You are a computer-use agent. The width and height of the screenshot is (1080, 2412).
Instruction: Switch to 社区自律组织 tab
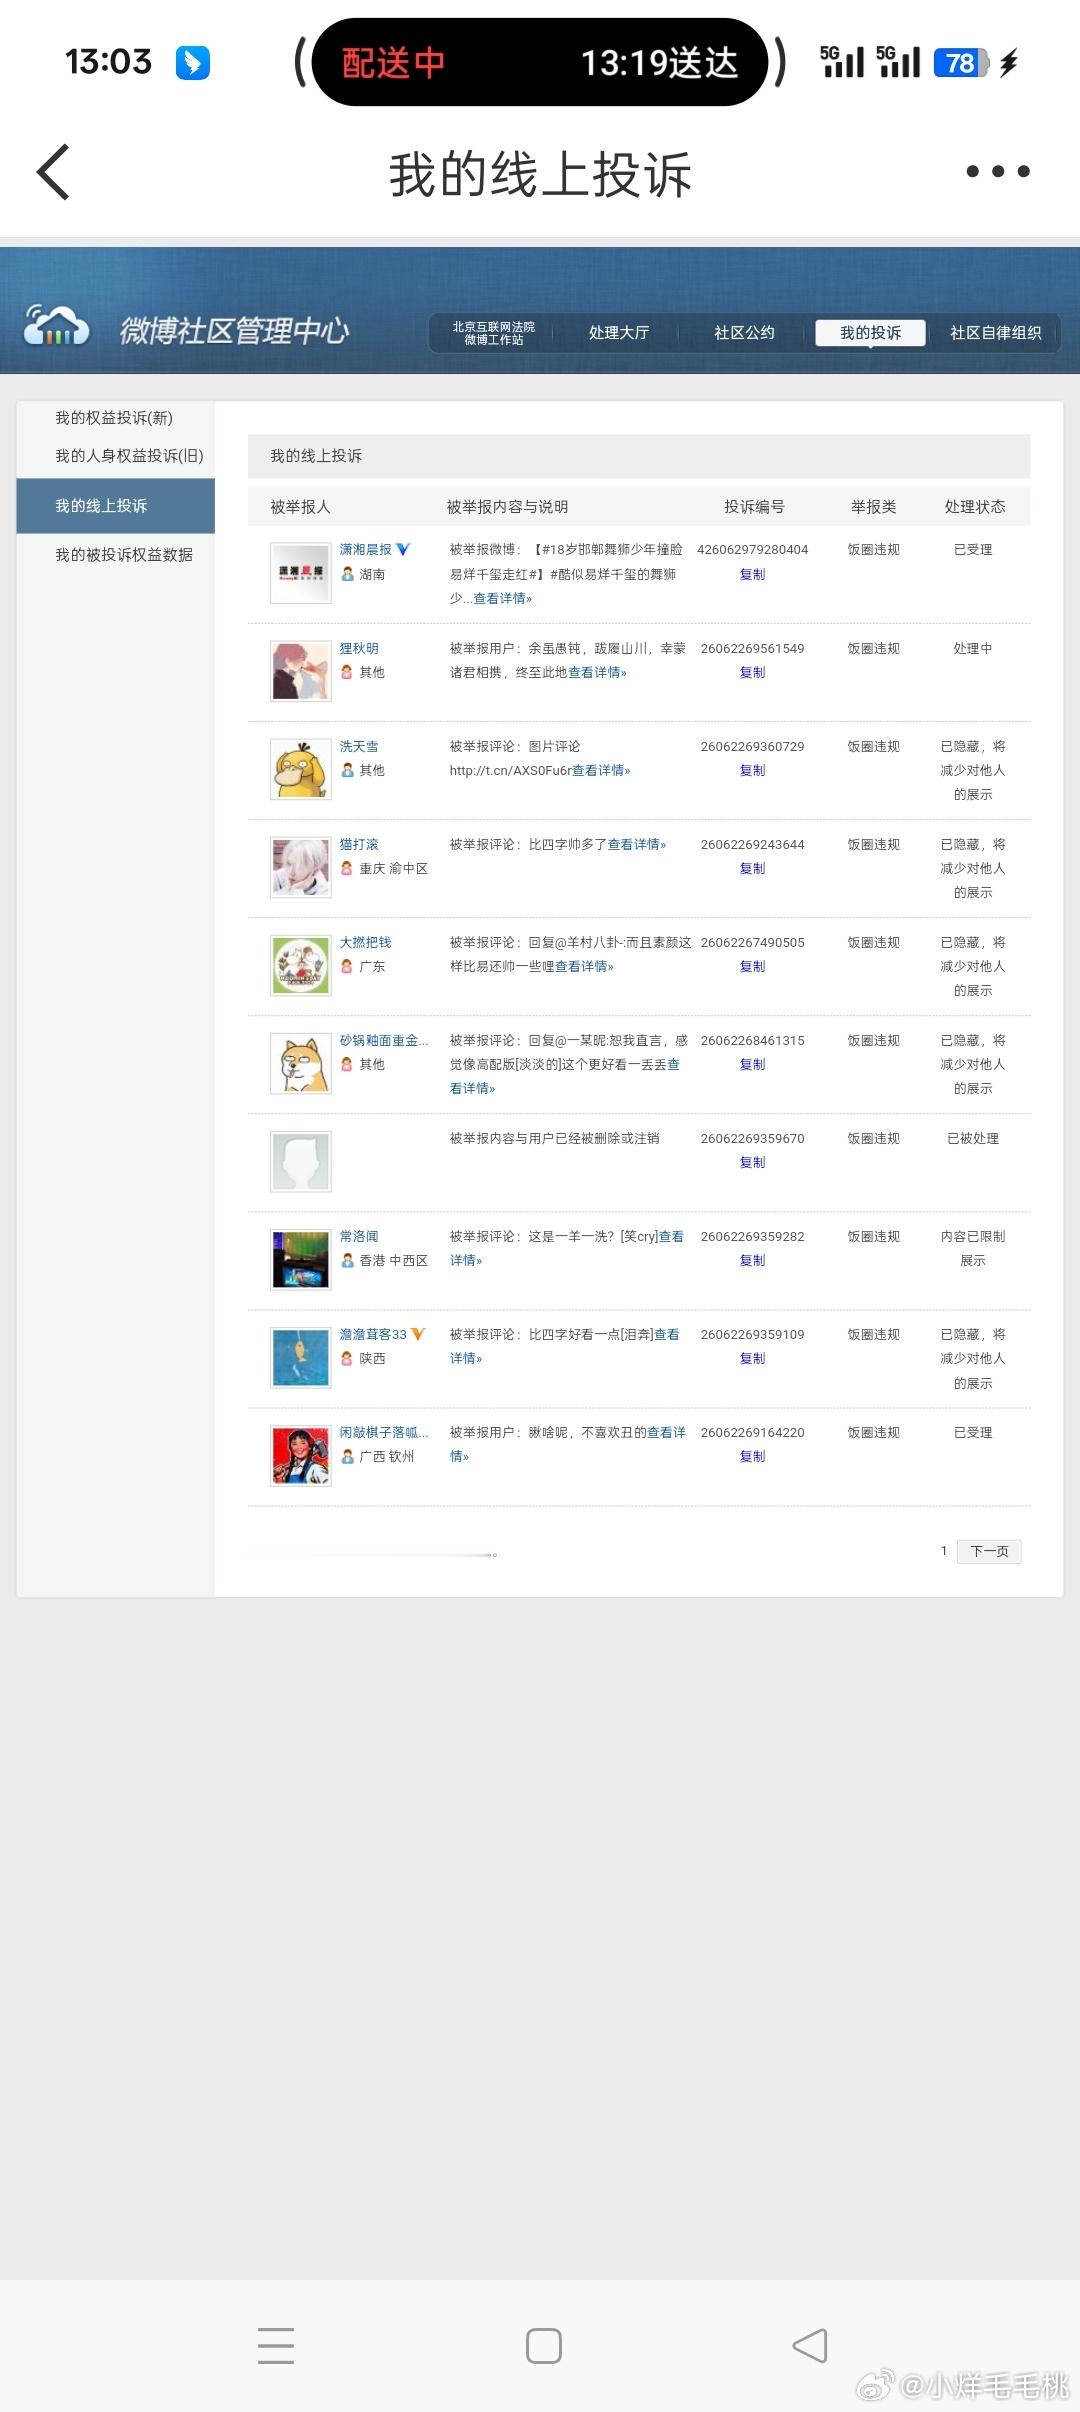[x=996, y=333]
